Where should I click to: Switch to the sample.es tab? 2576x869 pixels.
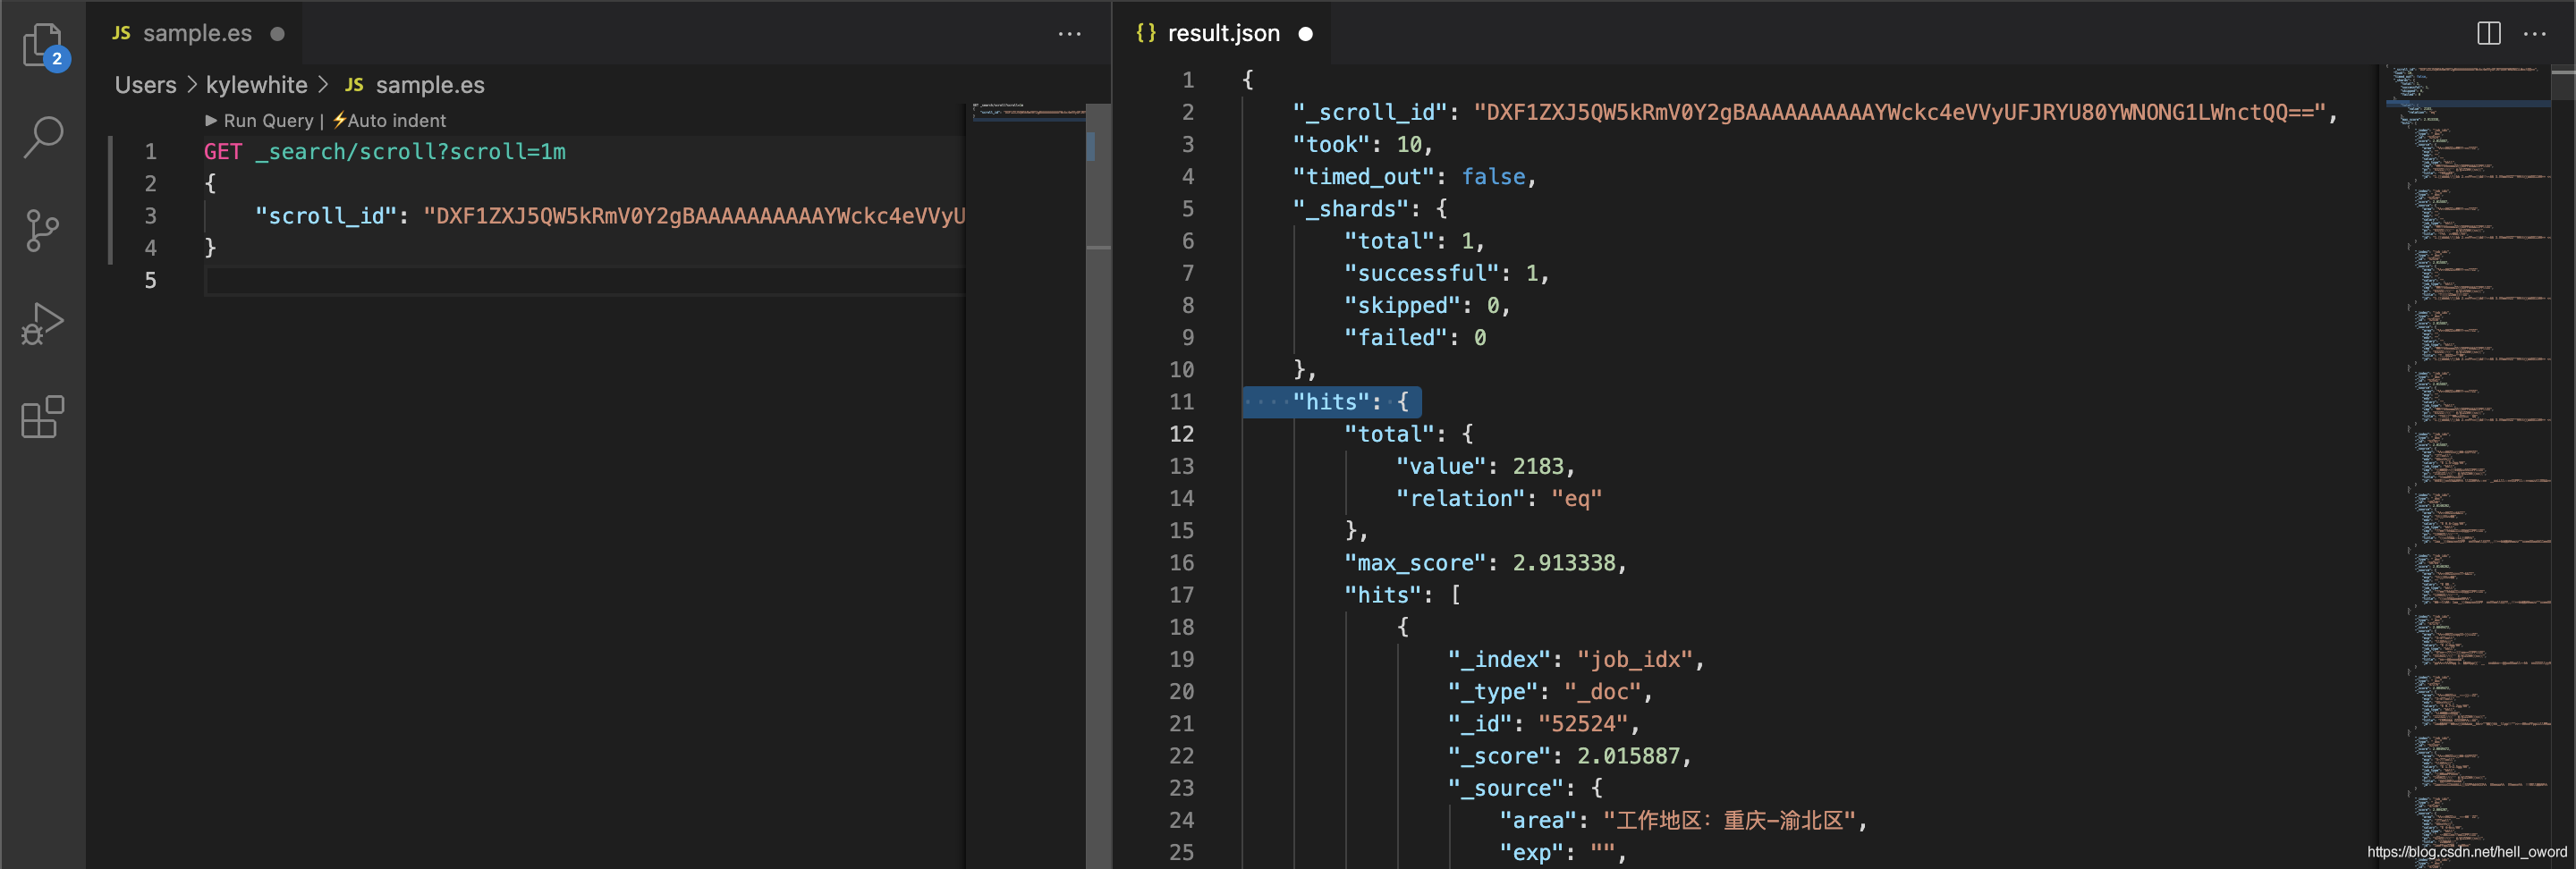coord(197,33)
